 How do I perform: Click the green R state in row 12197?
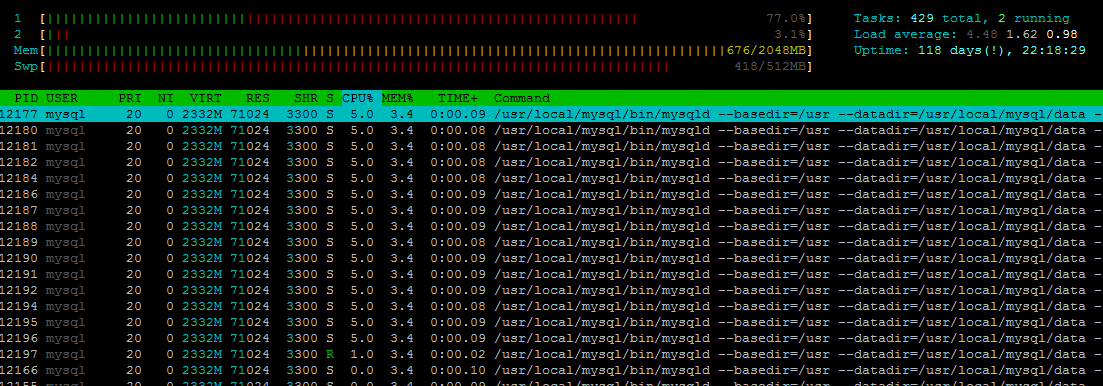330,354
